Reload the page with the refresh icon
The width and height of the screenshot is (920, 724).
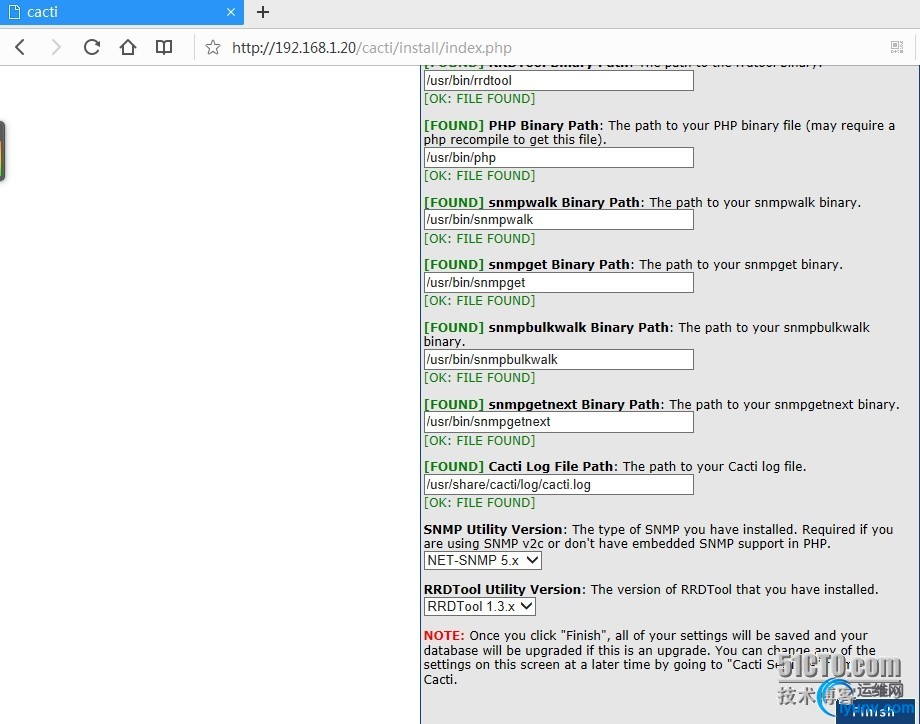92,47
